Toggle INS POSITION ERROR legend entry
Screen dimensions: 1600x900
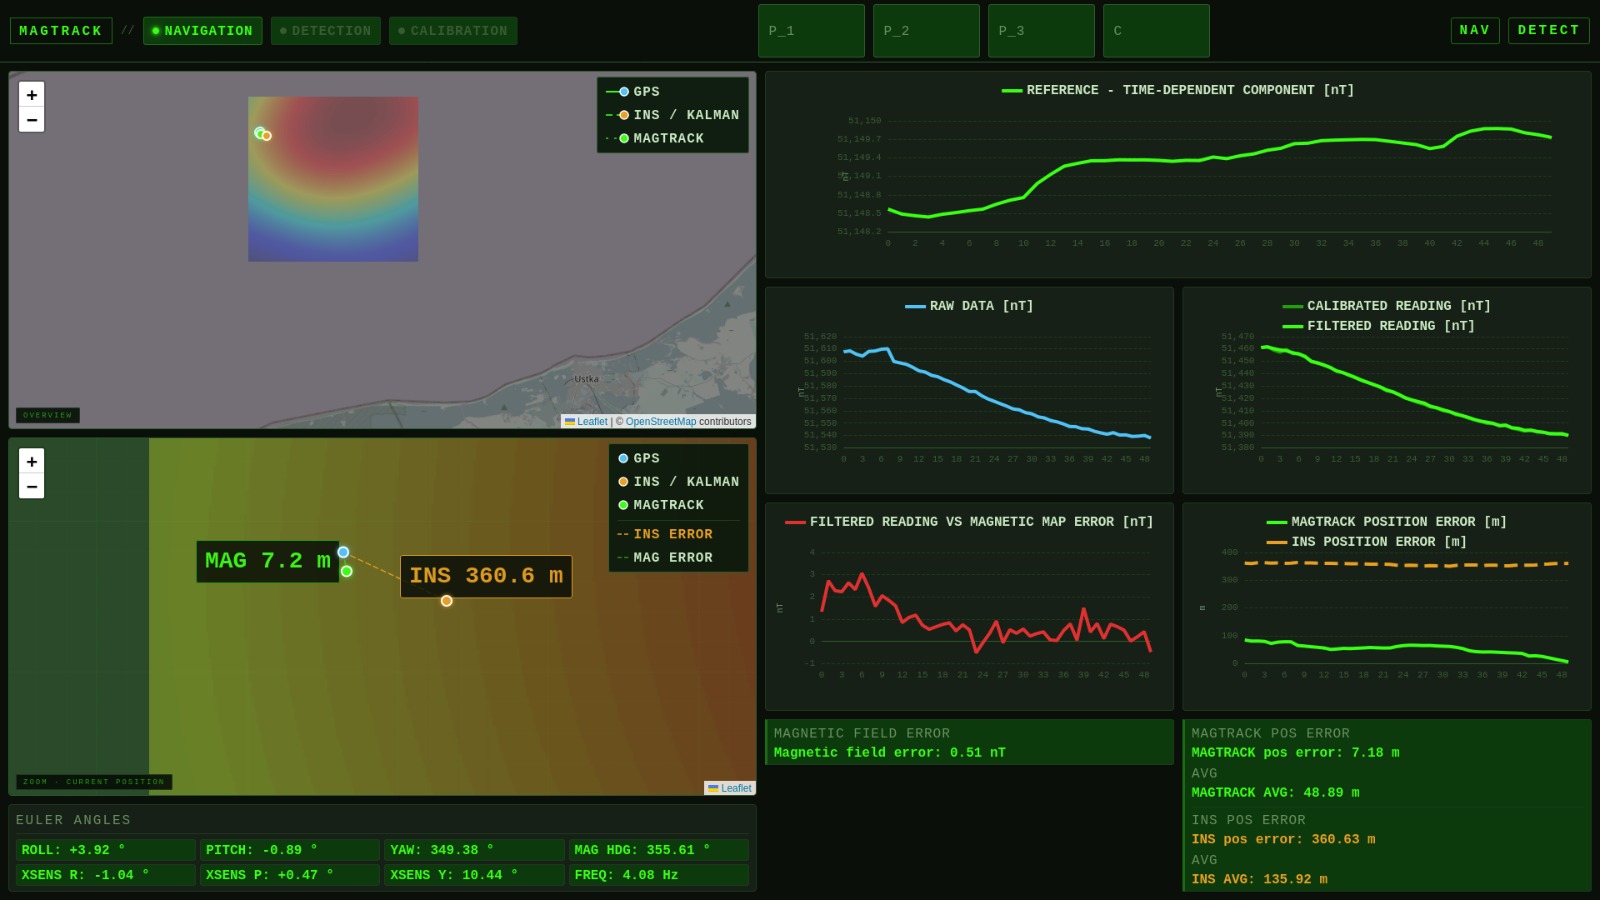[x=1366, y=542]
